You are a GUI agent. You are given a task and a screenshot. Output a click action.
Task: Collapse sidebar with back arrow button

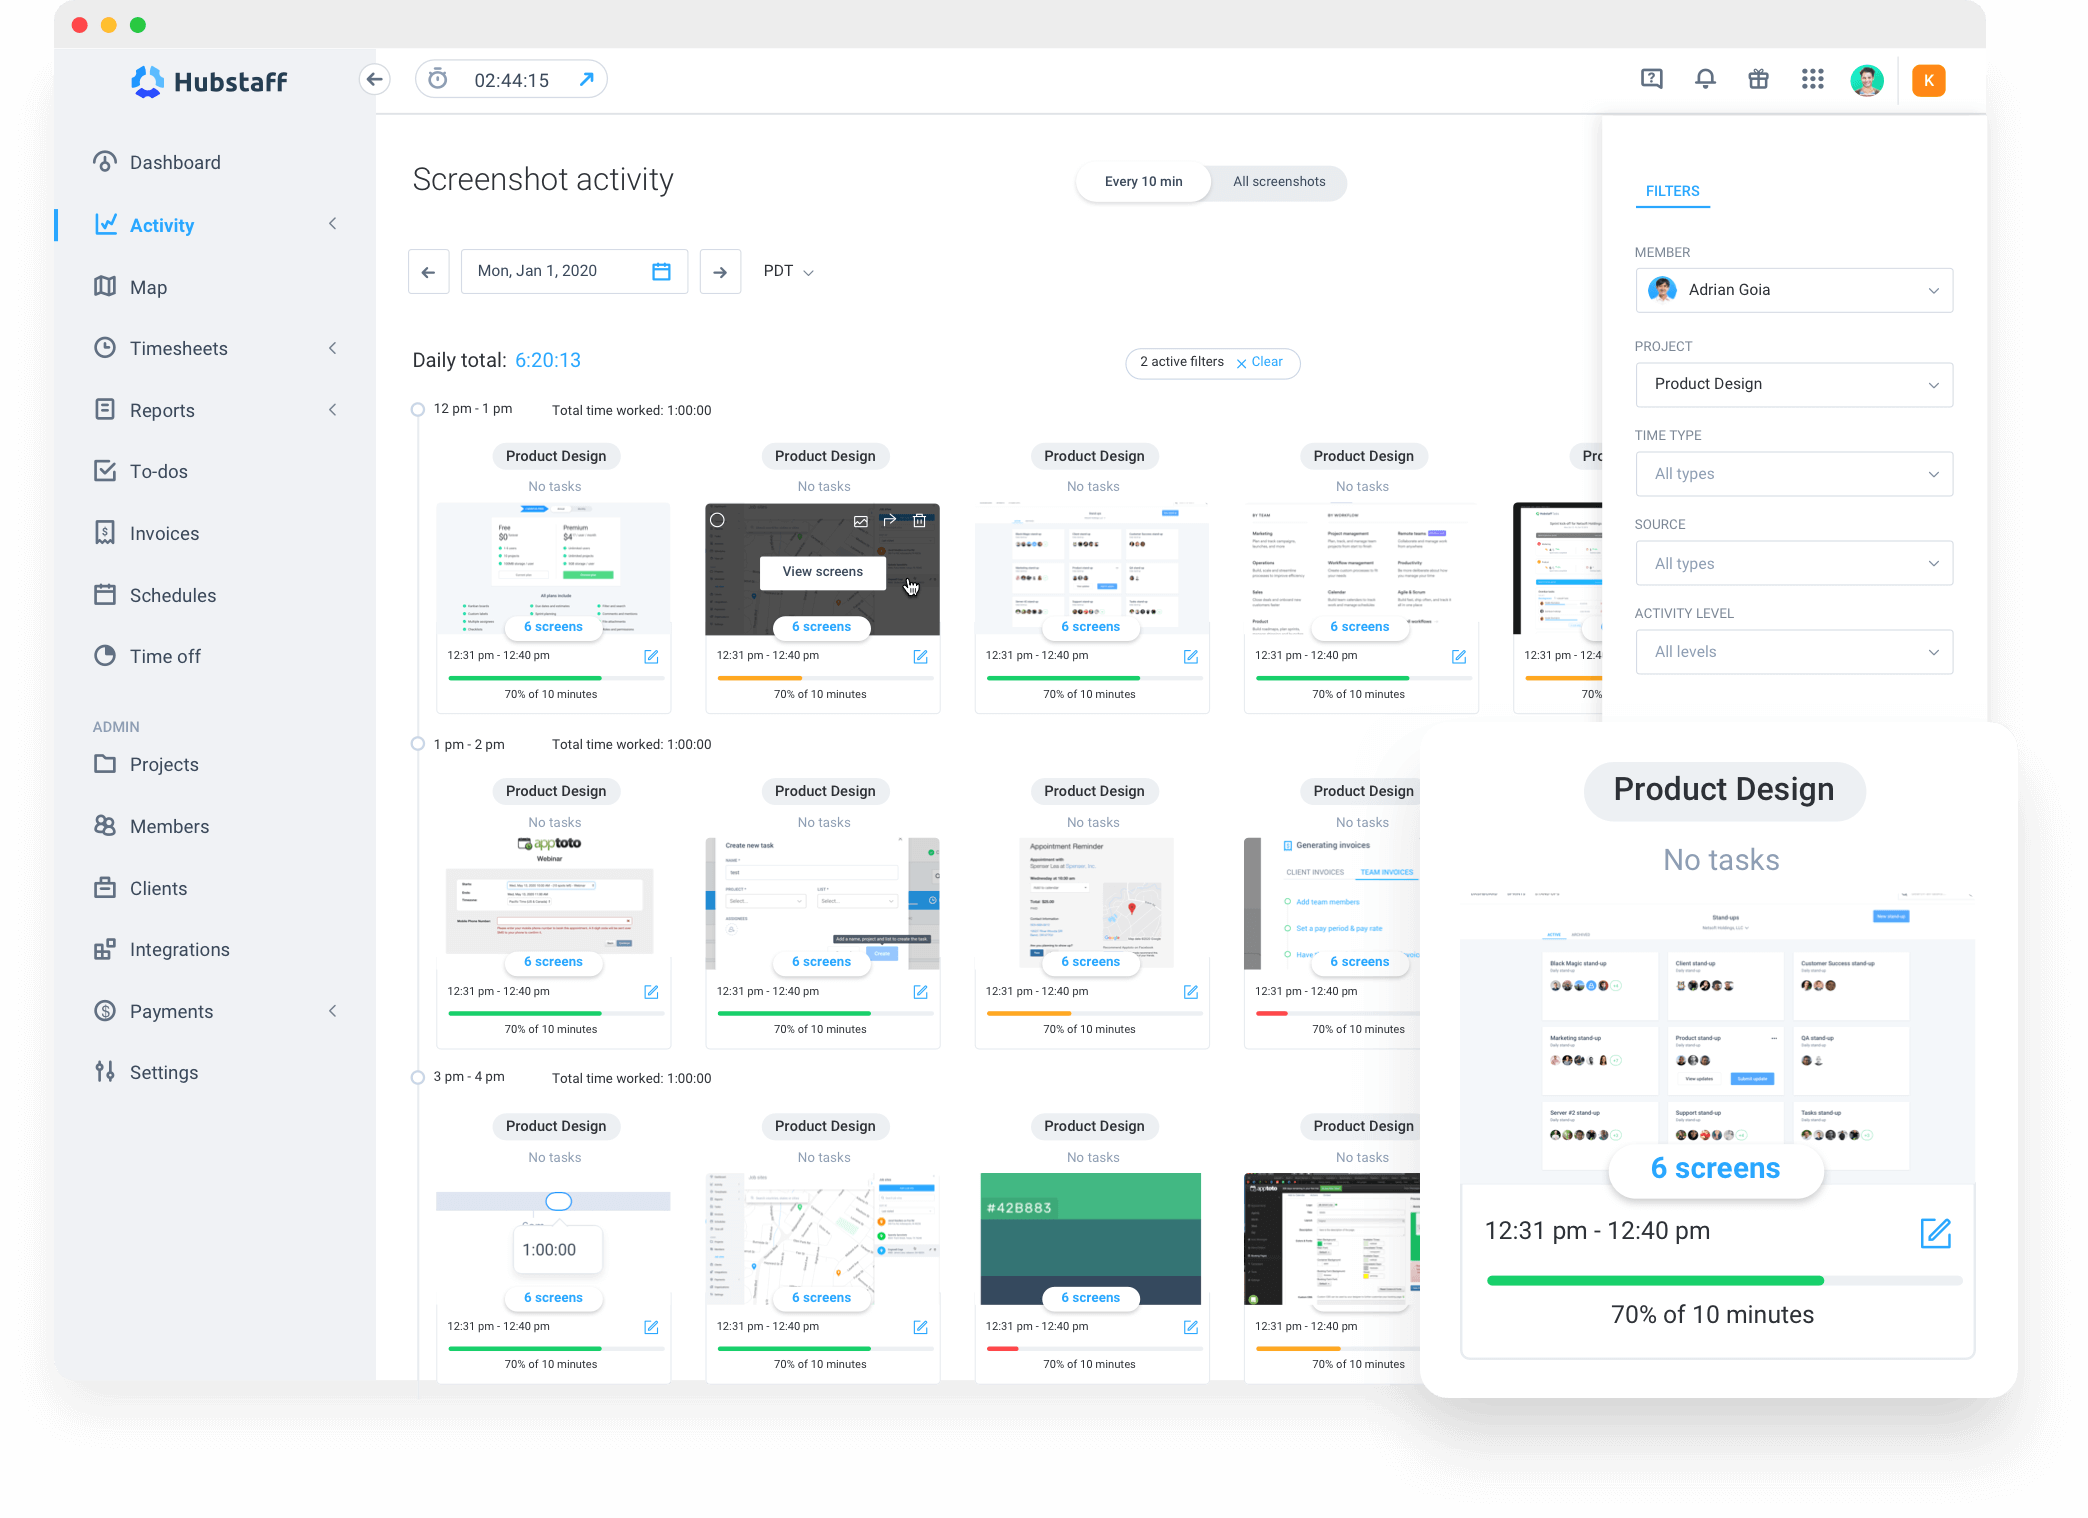tap(374, 79)
